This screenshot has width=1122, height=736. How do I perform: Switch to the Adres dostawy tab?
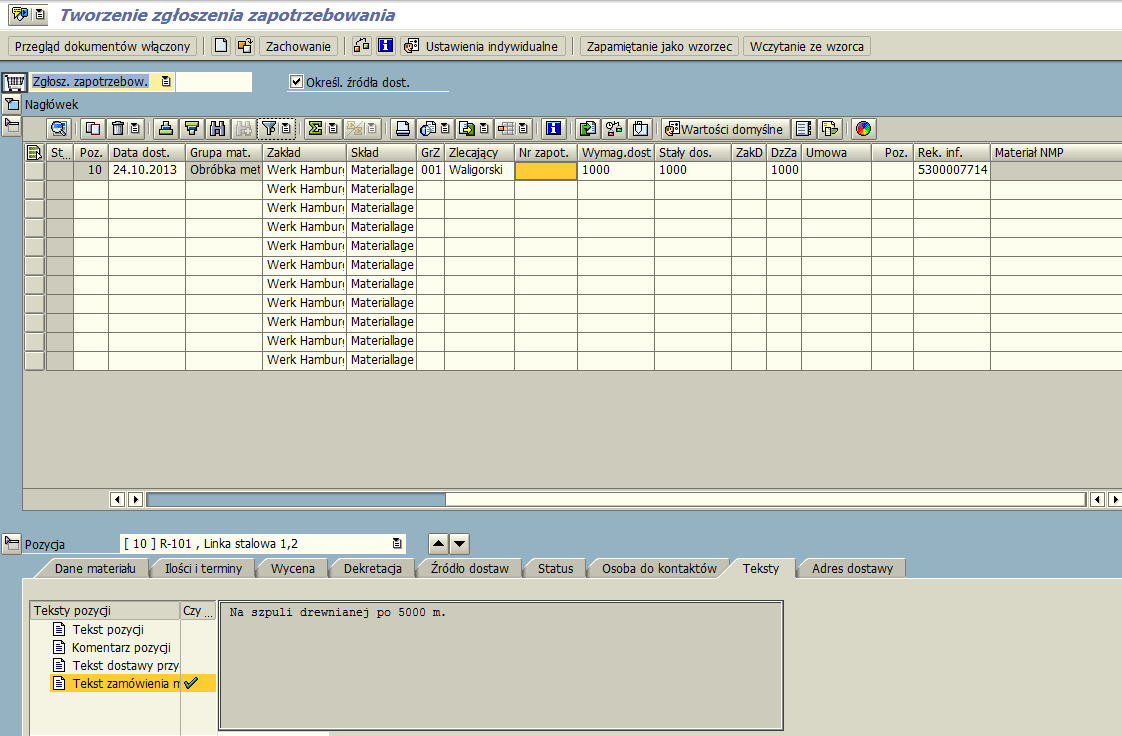click(852, 569)
